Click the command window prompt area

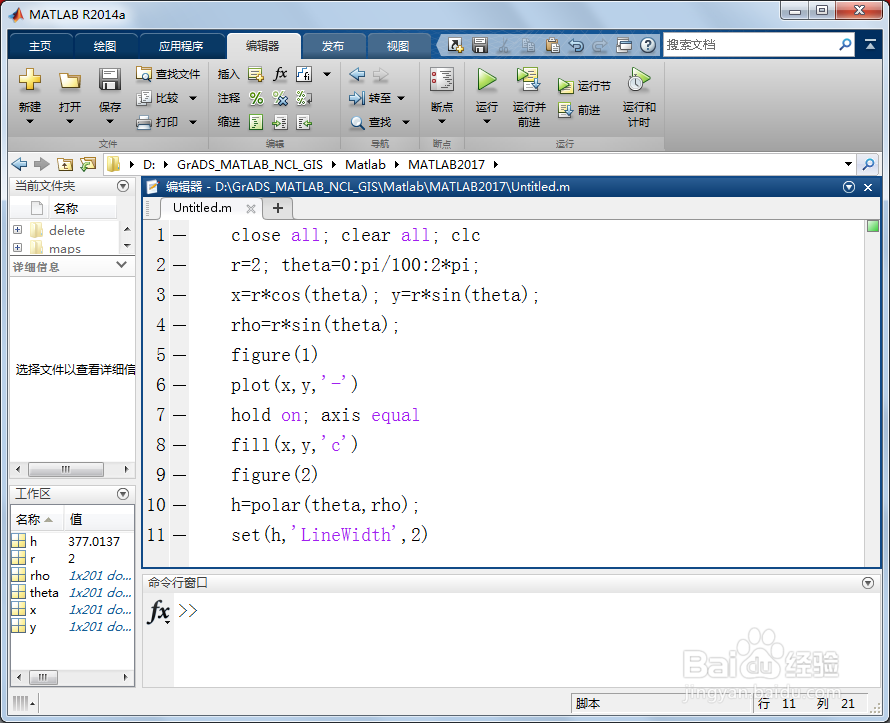(528, 639)
